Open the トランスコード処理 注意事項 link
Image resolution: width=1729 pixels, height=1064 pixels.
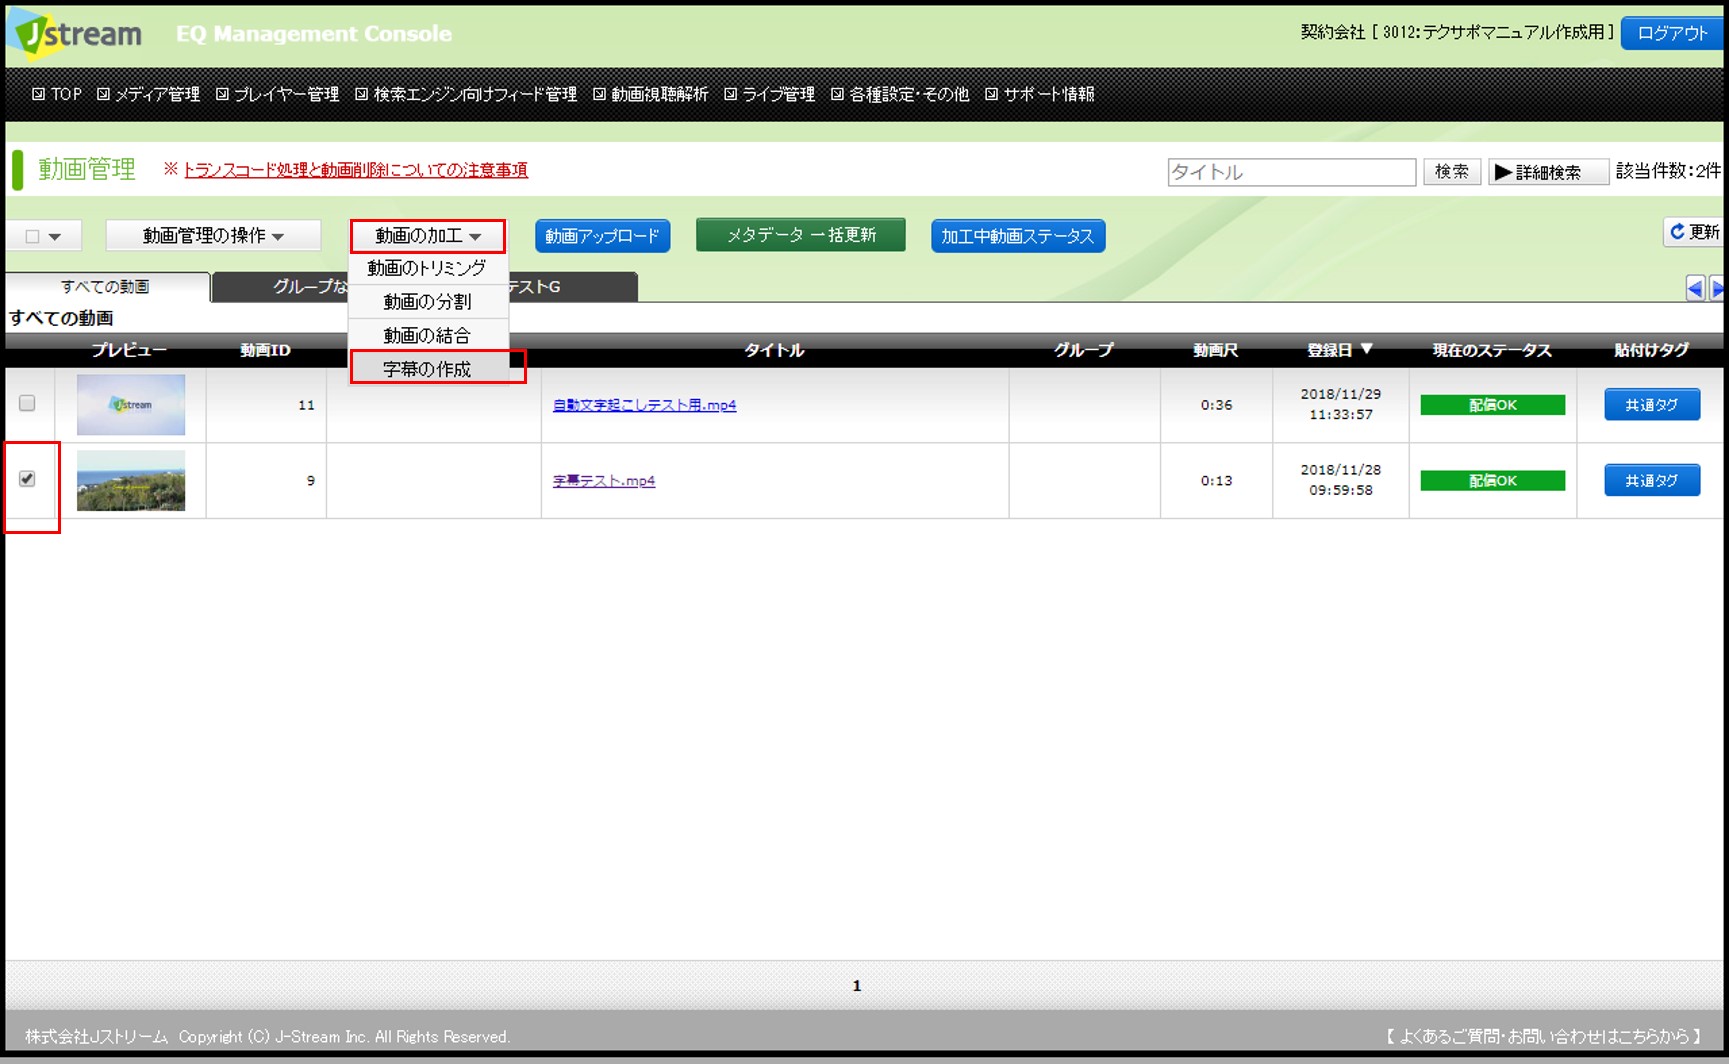coord(355,170)
